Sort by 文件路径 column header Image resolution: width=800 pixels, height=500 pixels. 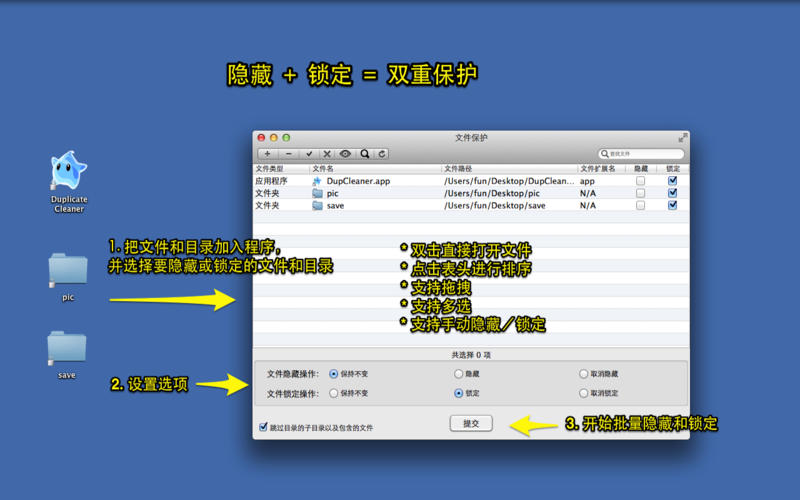pyautogui.click(x=509, y=168)
